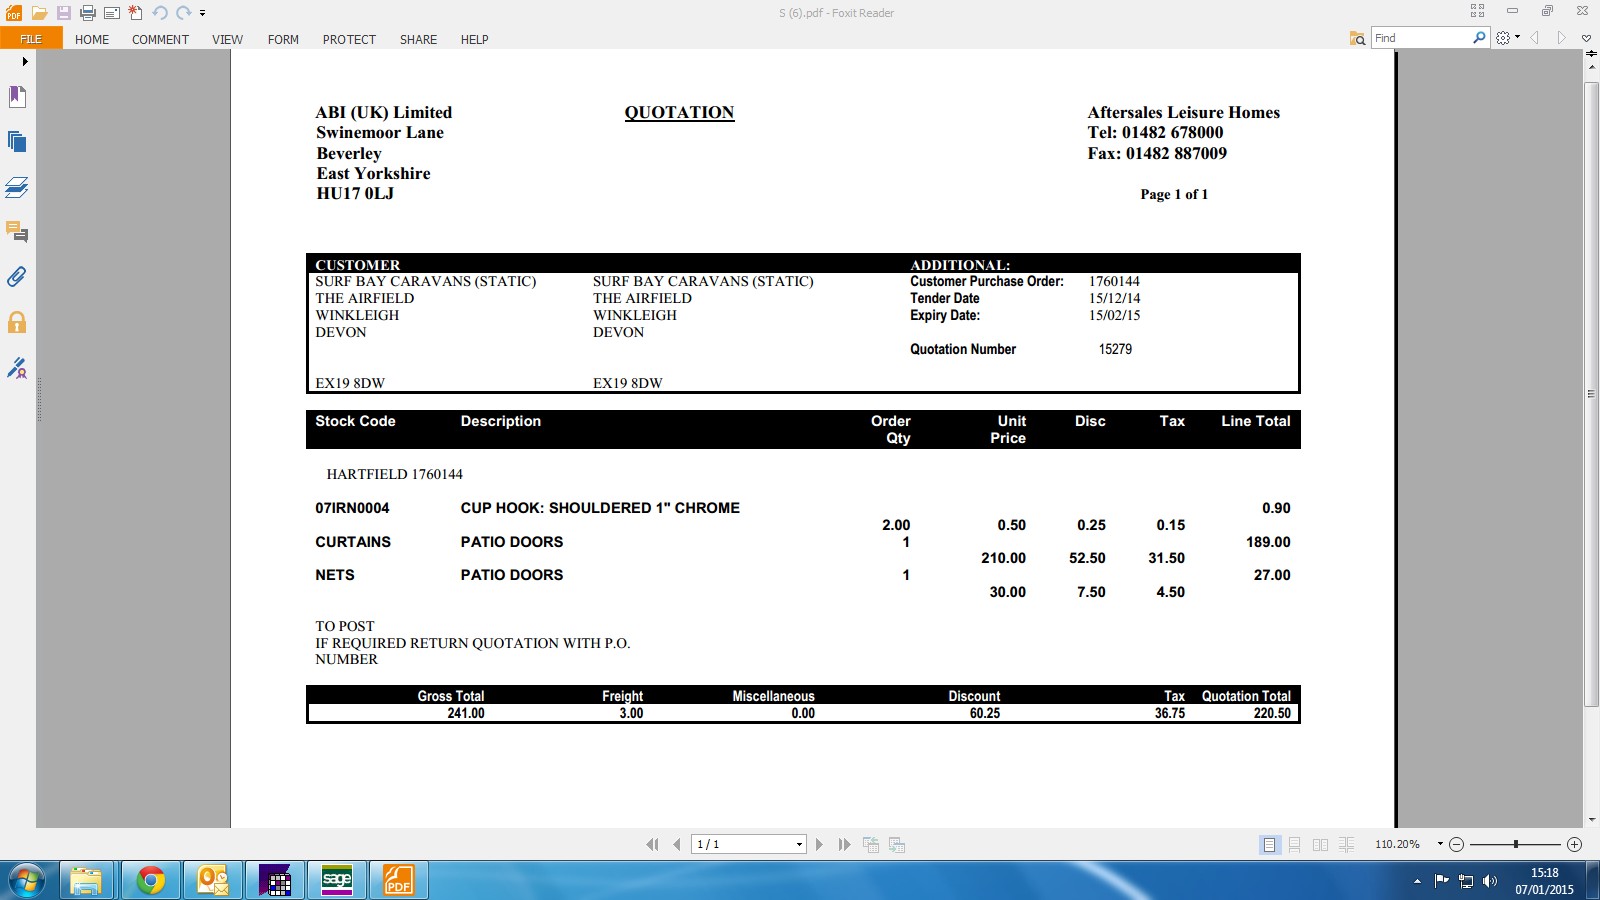The width and height of the screenshot is (1600, 900).
Task: Click the previous view button in status bar
Action: tap(871, 845)
